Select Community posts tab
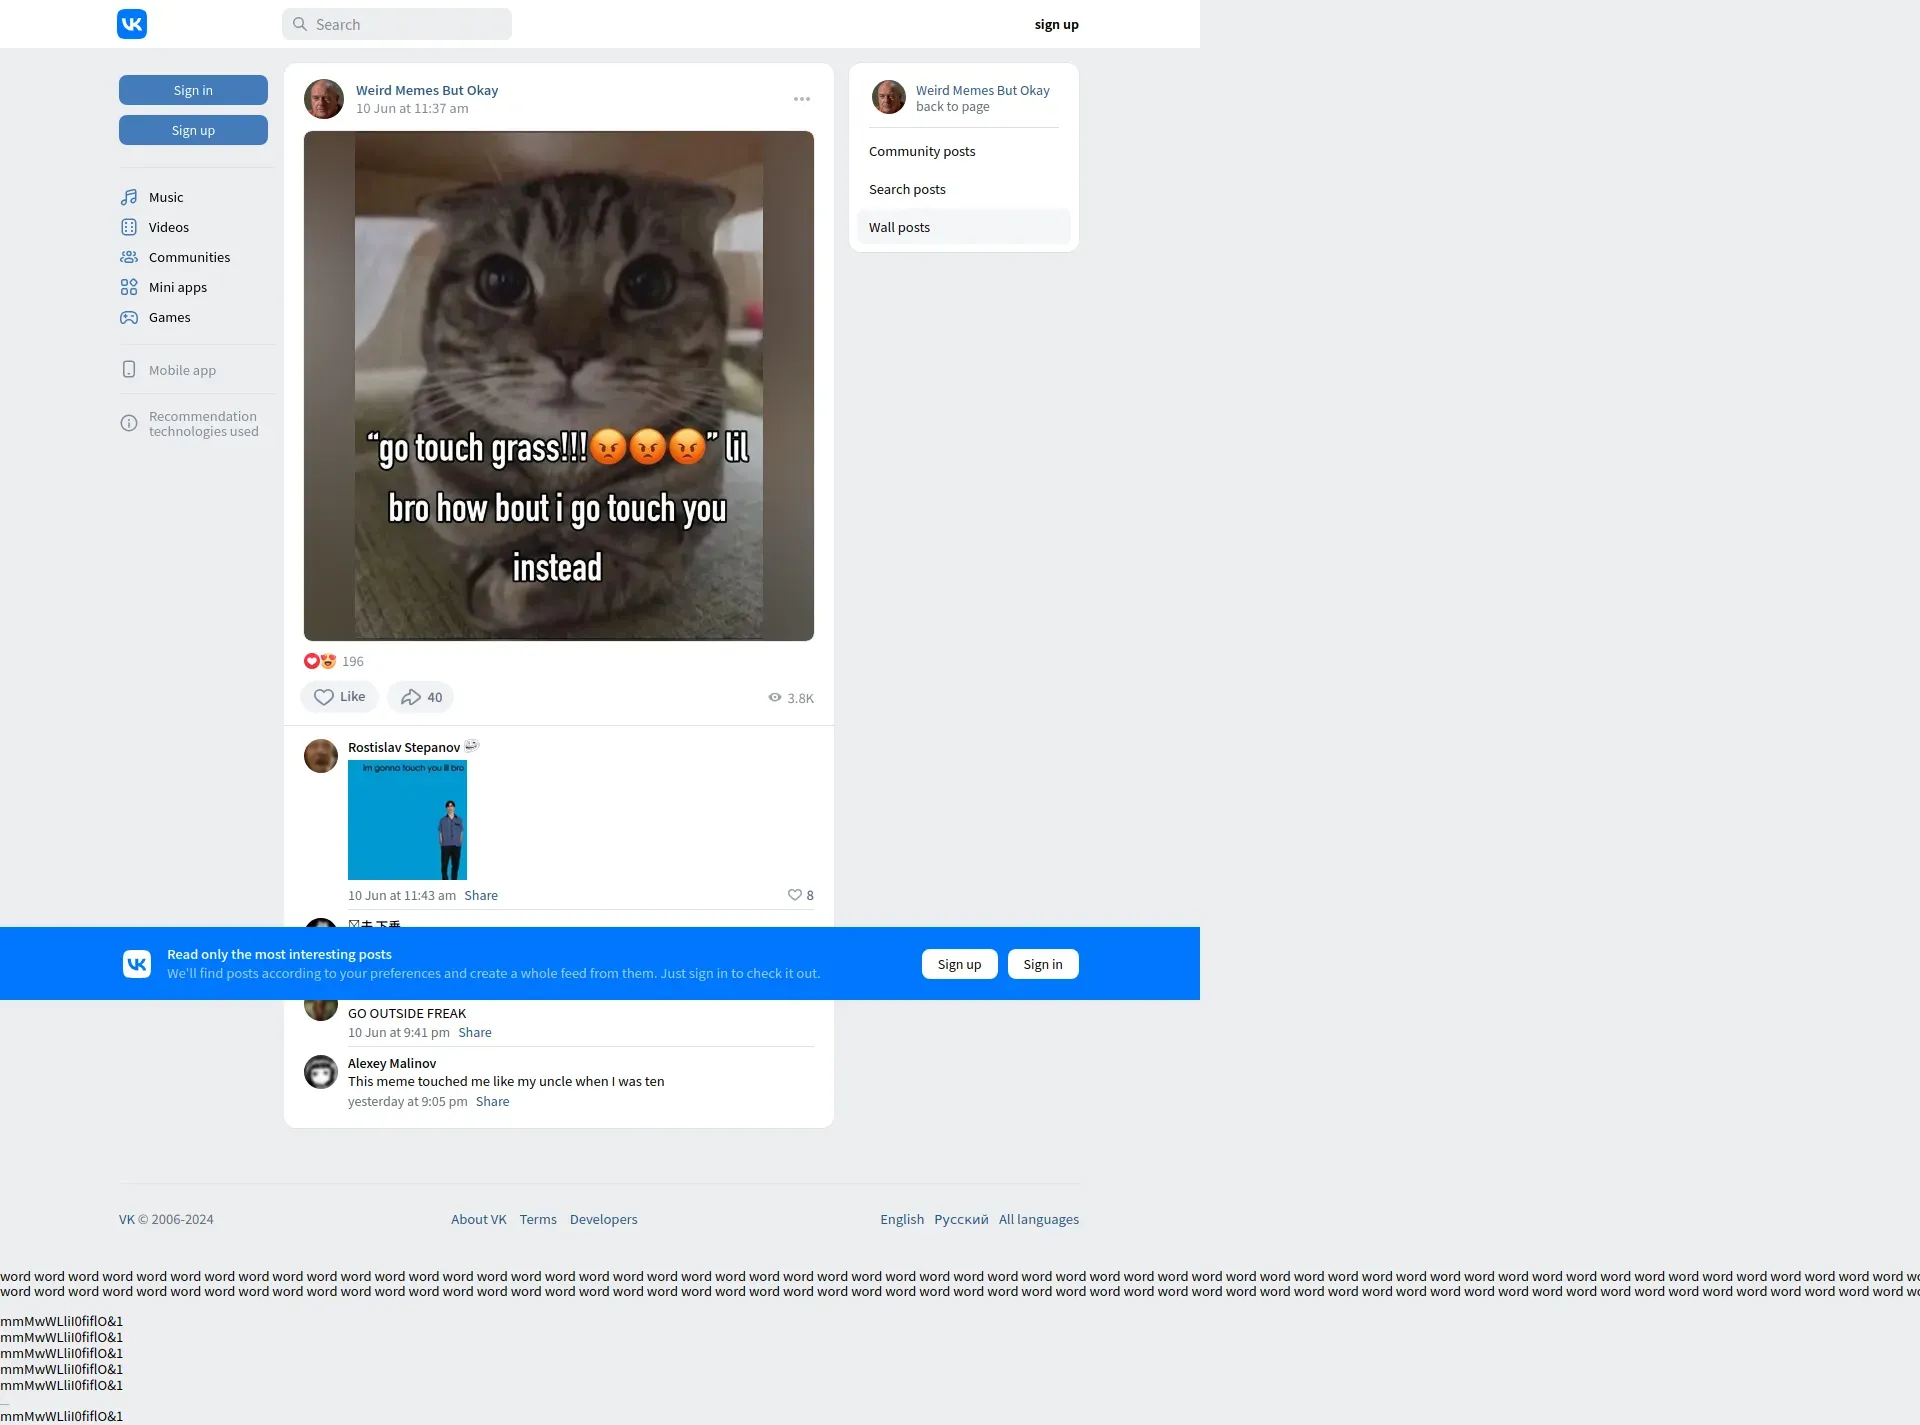The image size is (1920, 1425). tap(922, 151)
